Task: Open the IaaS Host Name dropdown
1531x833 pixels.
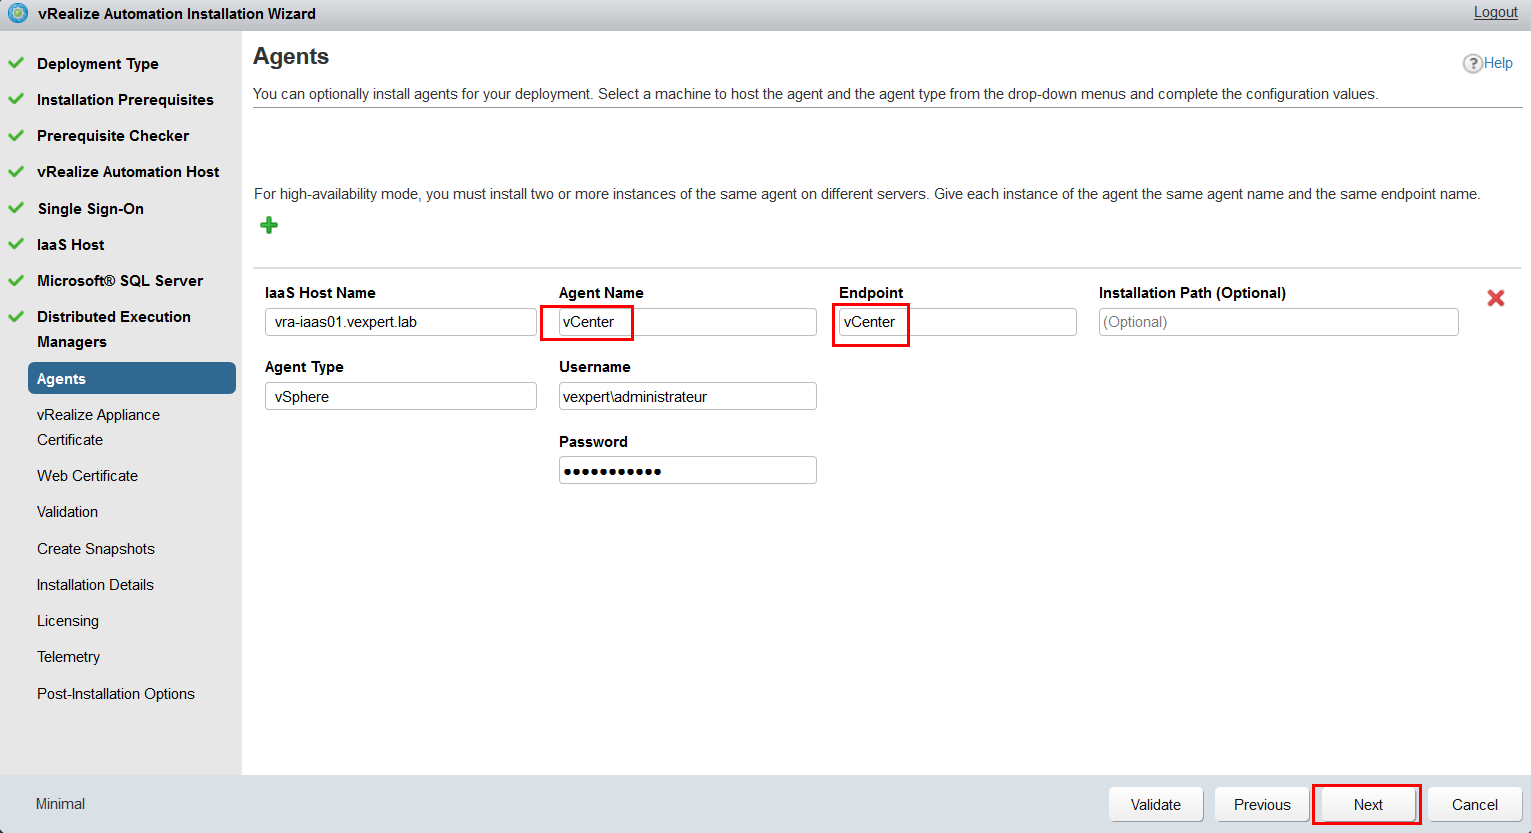Action: pos(401,322)
